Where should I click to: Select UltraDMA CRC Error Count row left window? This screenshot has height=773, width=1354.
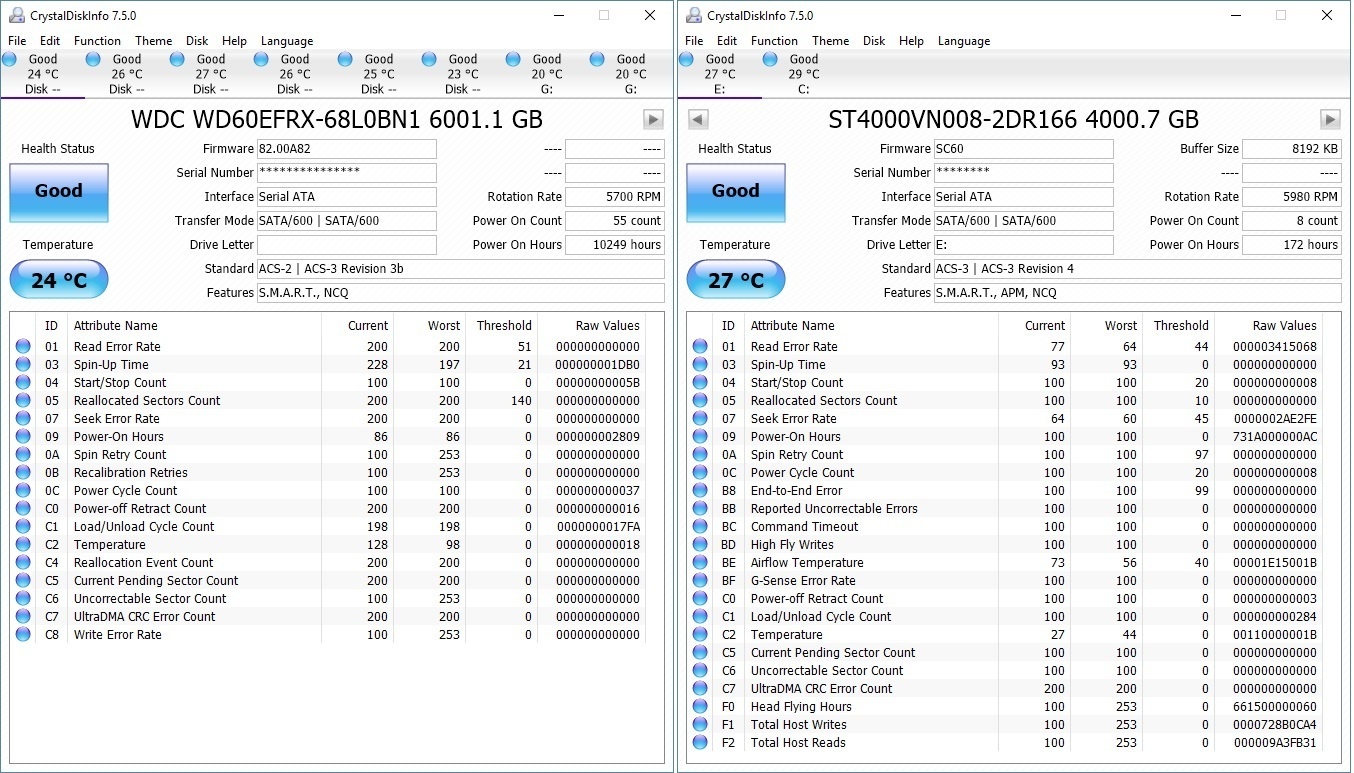(x=328, y=617)
